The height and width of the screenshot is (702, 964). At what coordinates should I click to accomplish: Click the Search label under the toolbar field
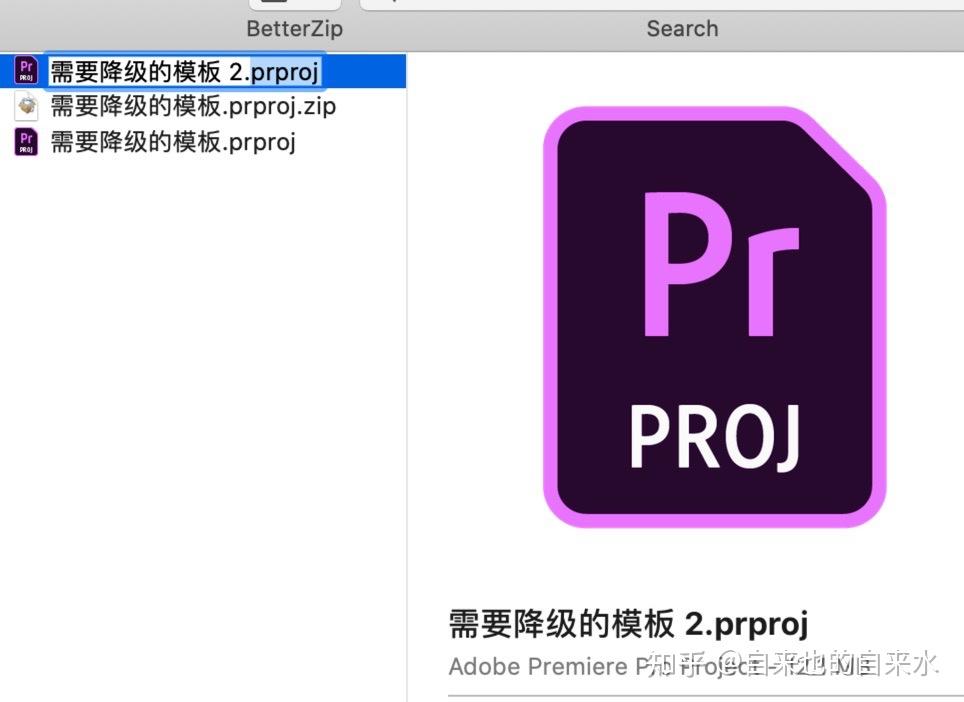tap(682, 29)
